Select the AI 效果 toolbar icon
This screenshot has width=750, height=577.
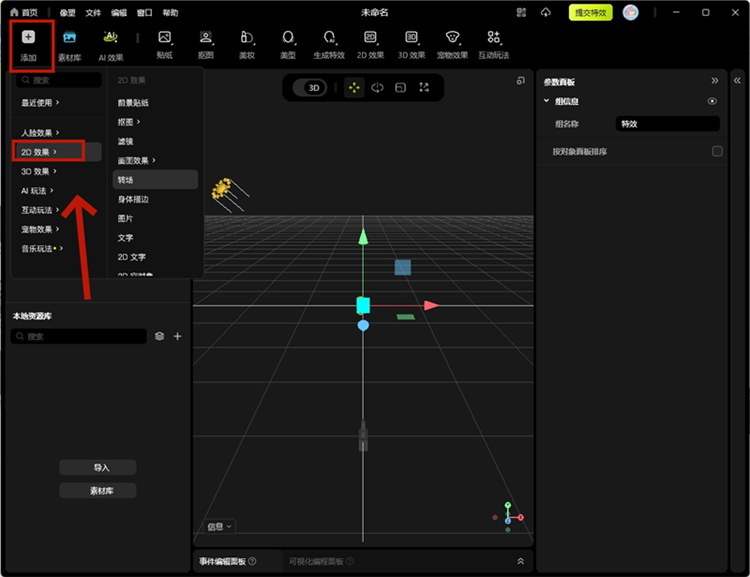point(110,38)
